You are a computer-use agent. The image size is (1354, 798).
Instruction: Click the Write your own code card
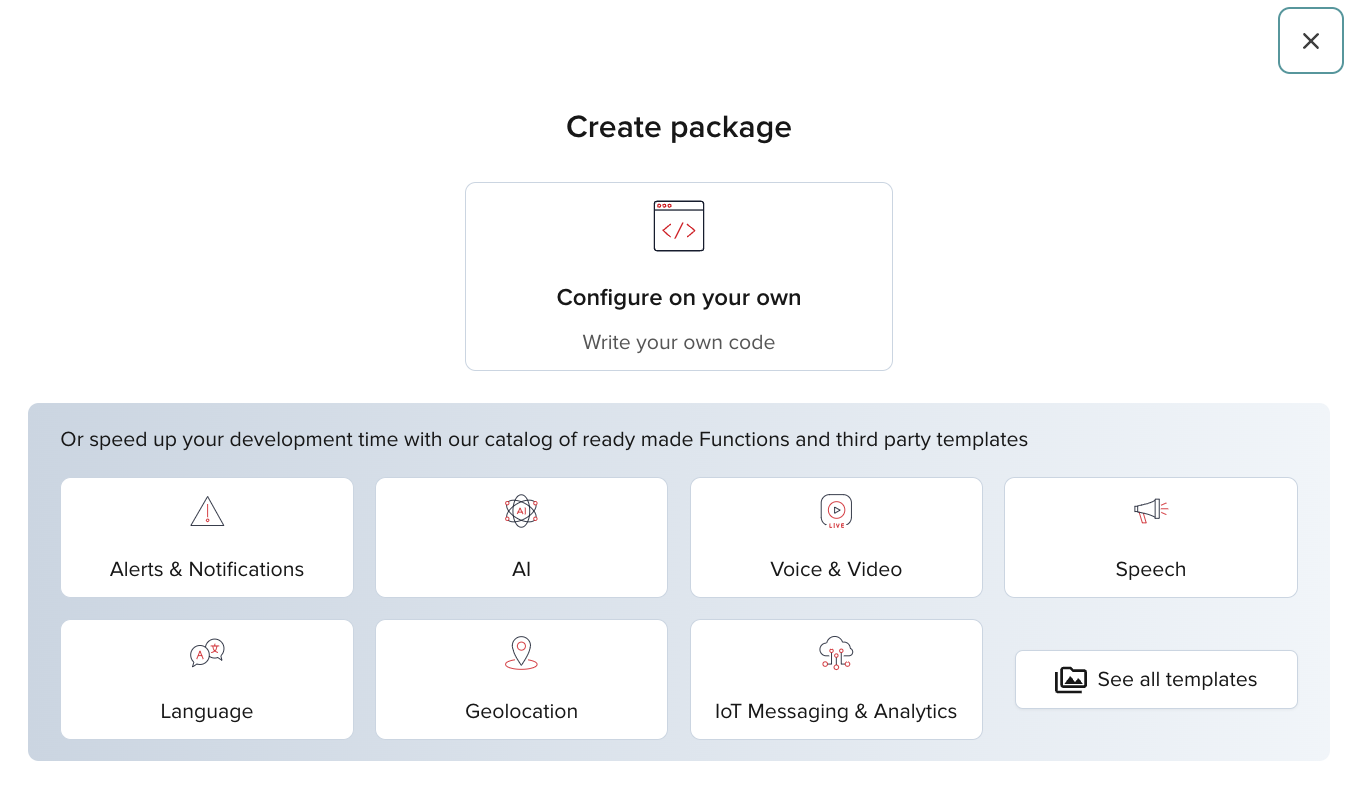tap(679, 342)
